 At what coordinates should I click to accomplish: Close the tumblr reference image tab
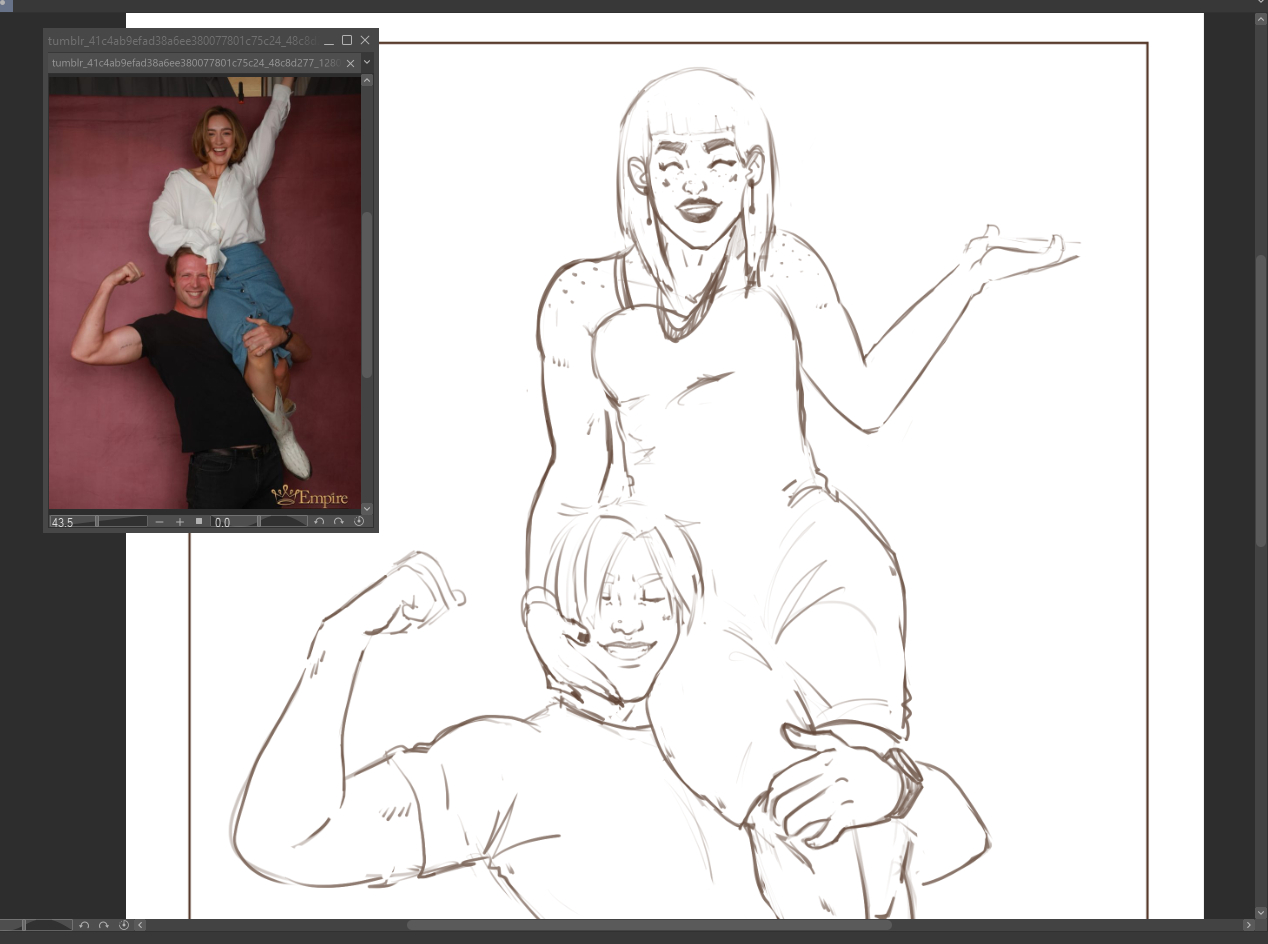point(351,63)
